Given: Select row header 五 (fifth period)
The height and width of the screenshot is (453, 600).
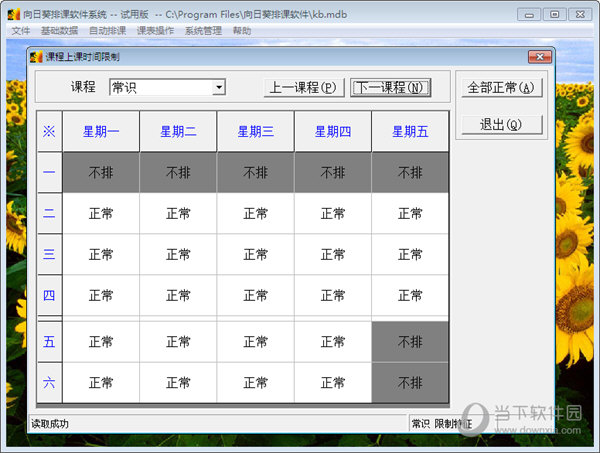Looking at the screenshot, I should click(x=49, y=341).
